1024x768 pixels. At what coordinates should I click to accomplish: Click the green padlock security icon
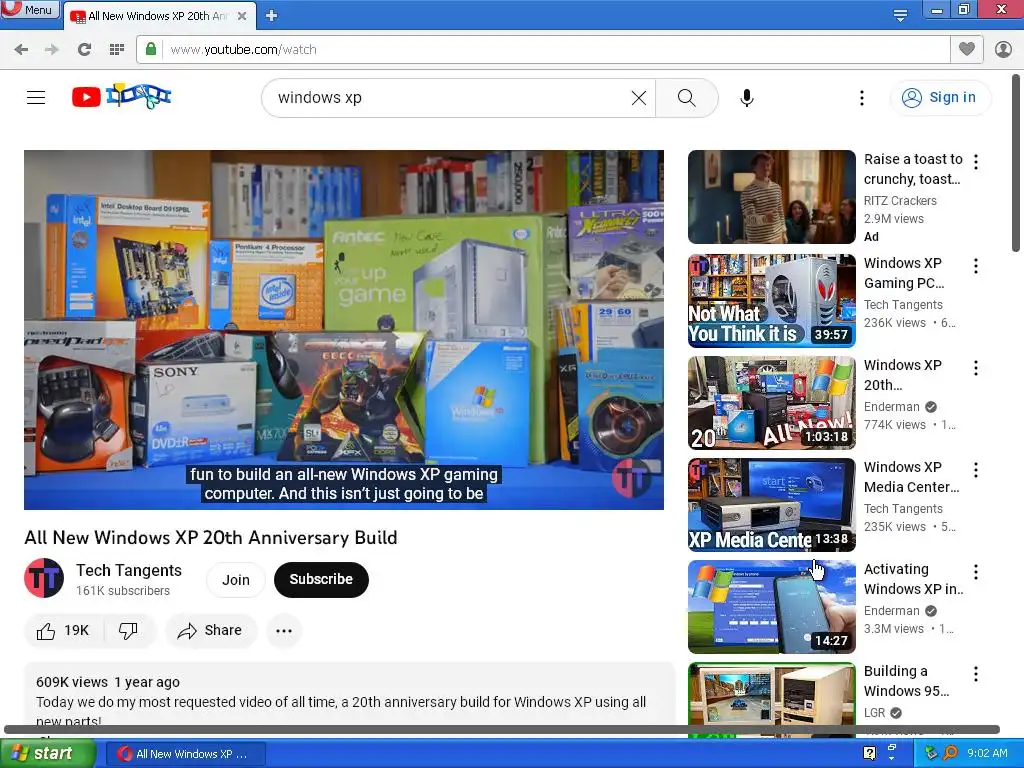click(151, 50)
